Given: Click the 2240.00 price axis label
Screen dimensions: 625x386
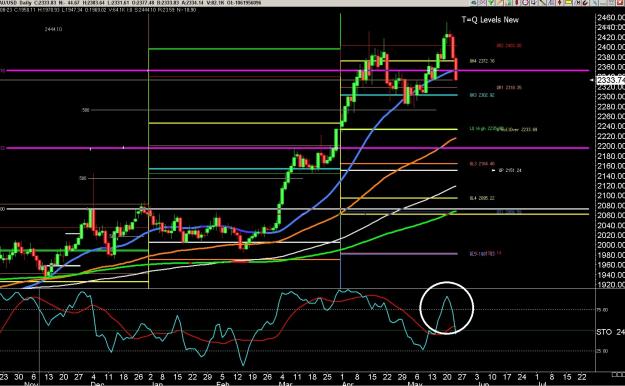Looking at the screenshot, I should tap(610, 126).
